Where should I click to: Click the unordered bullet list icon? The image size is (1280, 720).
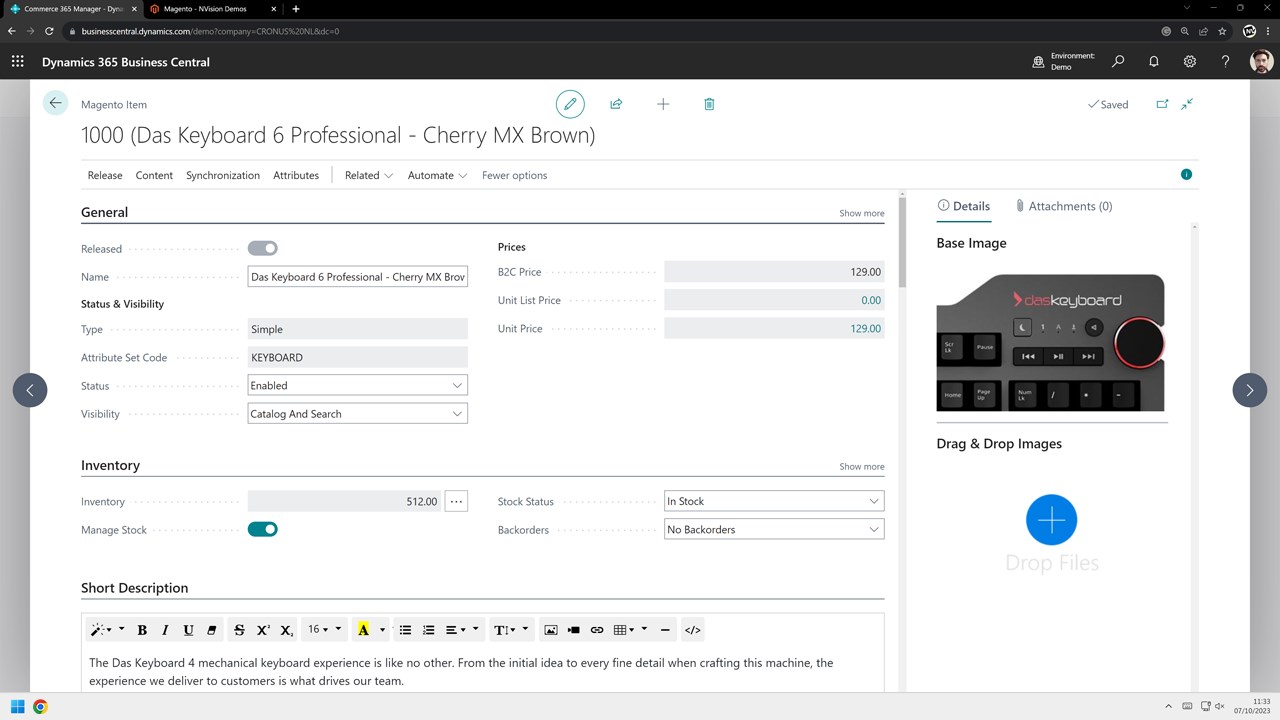coord(405,630)
